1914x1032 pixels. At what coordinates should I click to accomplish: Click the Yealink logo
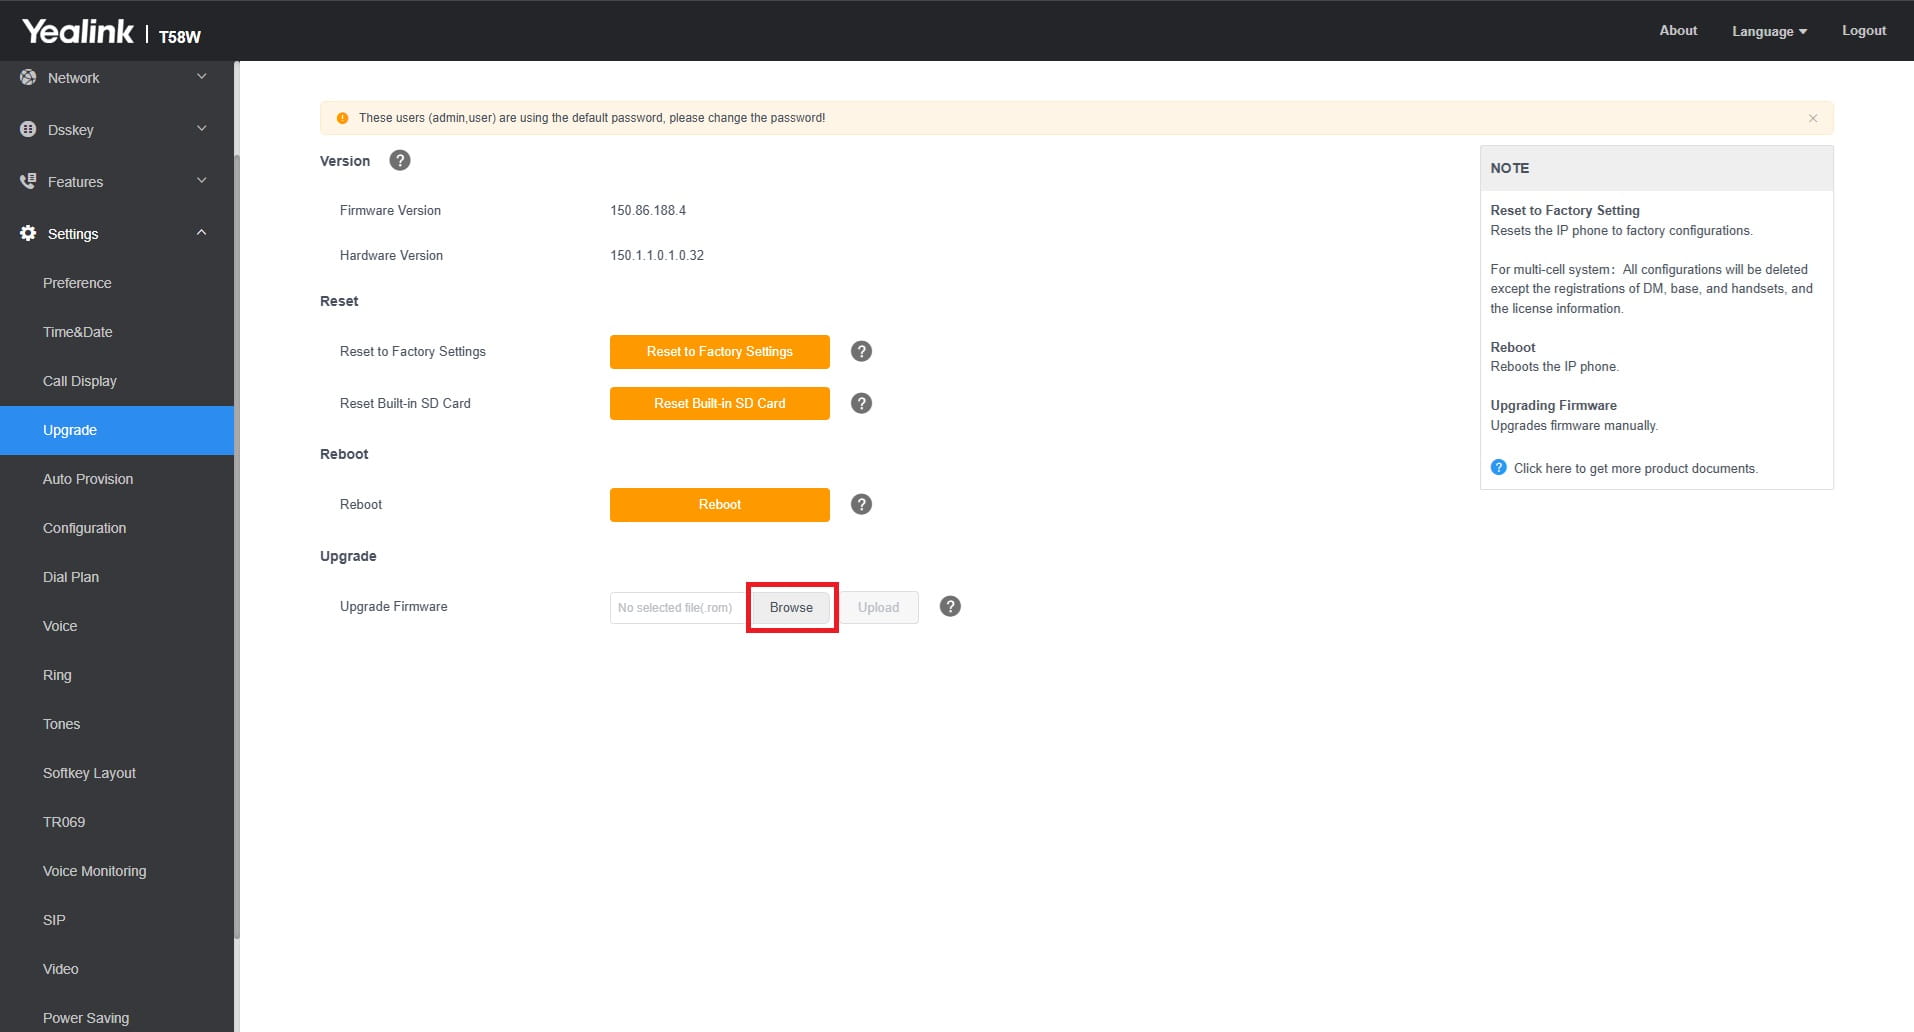78,32
